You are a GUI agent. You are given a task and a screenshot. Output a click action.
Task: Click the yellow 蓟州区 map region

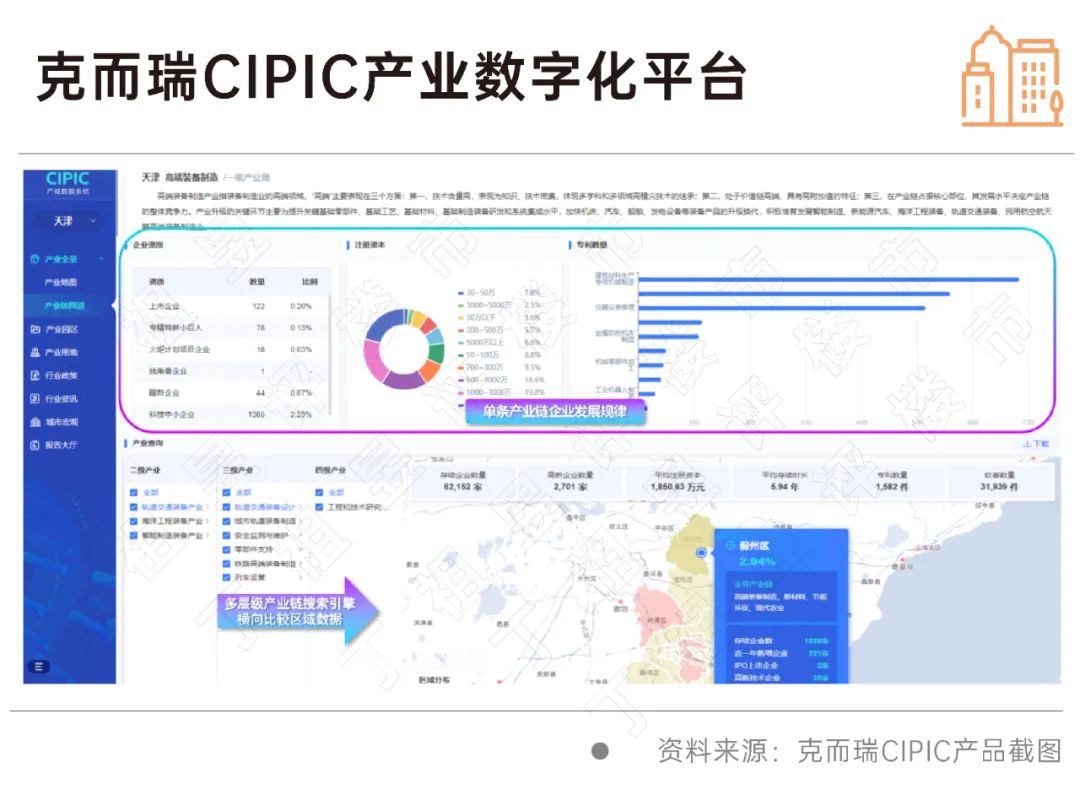coord(691,546)
